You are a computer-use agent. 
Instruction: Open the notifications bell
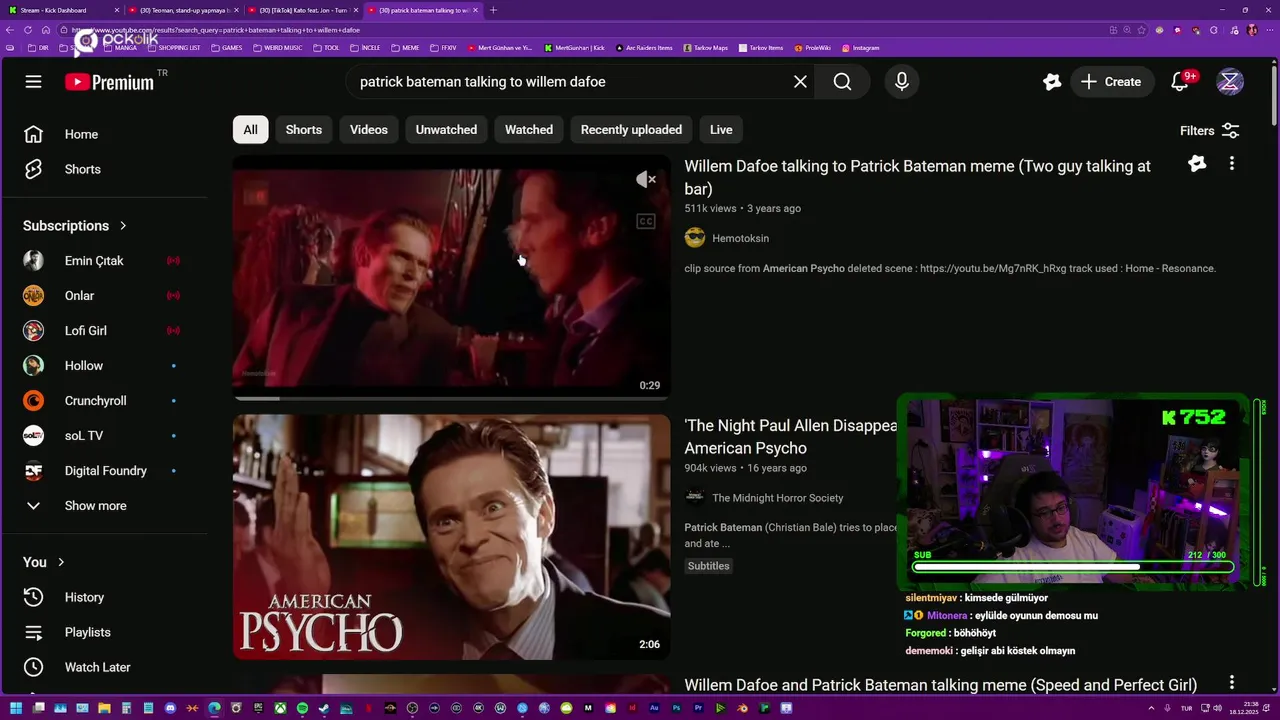(x=1180, y=82)
